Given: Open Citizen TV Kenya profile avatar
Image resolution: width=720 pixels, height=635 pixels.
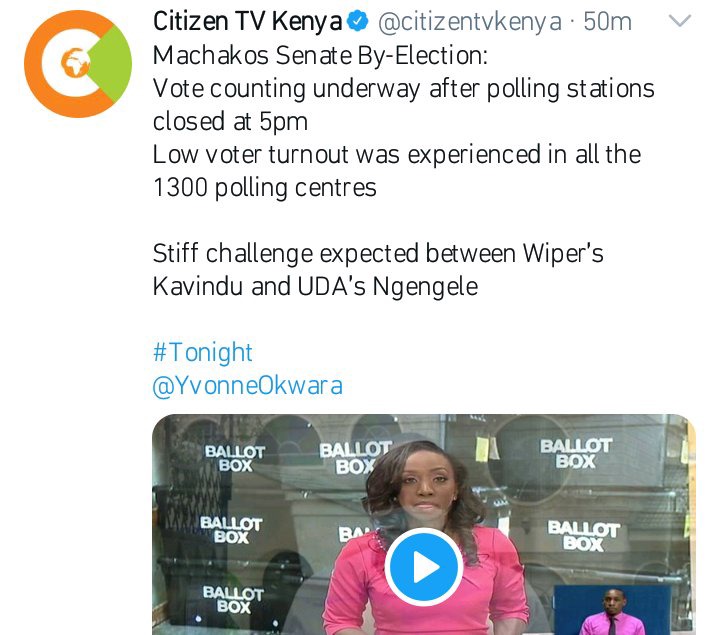Looking at the screenshot, I should pos(78,64).
